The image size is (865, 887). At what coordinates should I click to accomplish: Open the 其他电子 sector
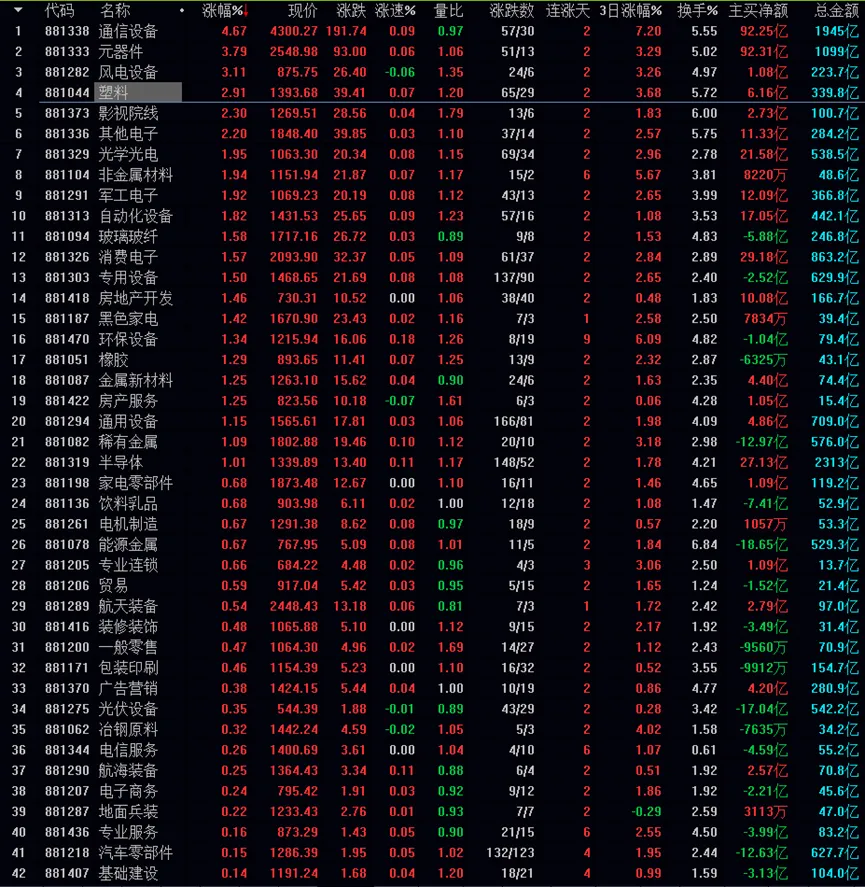[x=128, y=134]
